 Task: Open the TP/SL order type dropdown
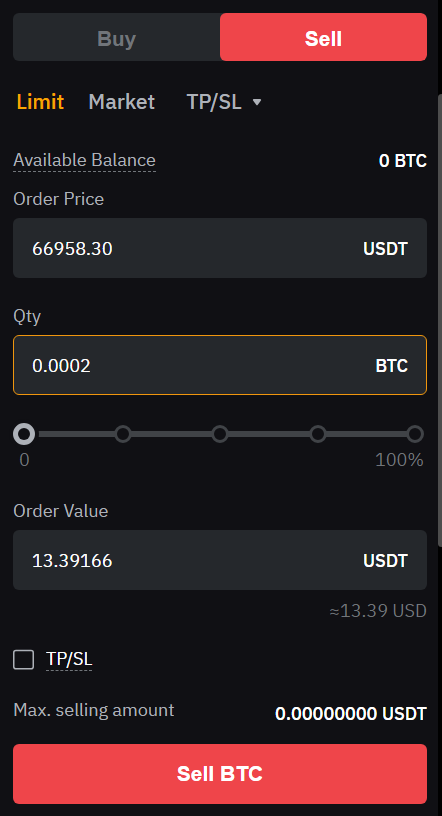[x=224, y=102]
